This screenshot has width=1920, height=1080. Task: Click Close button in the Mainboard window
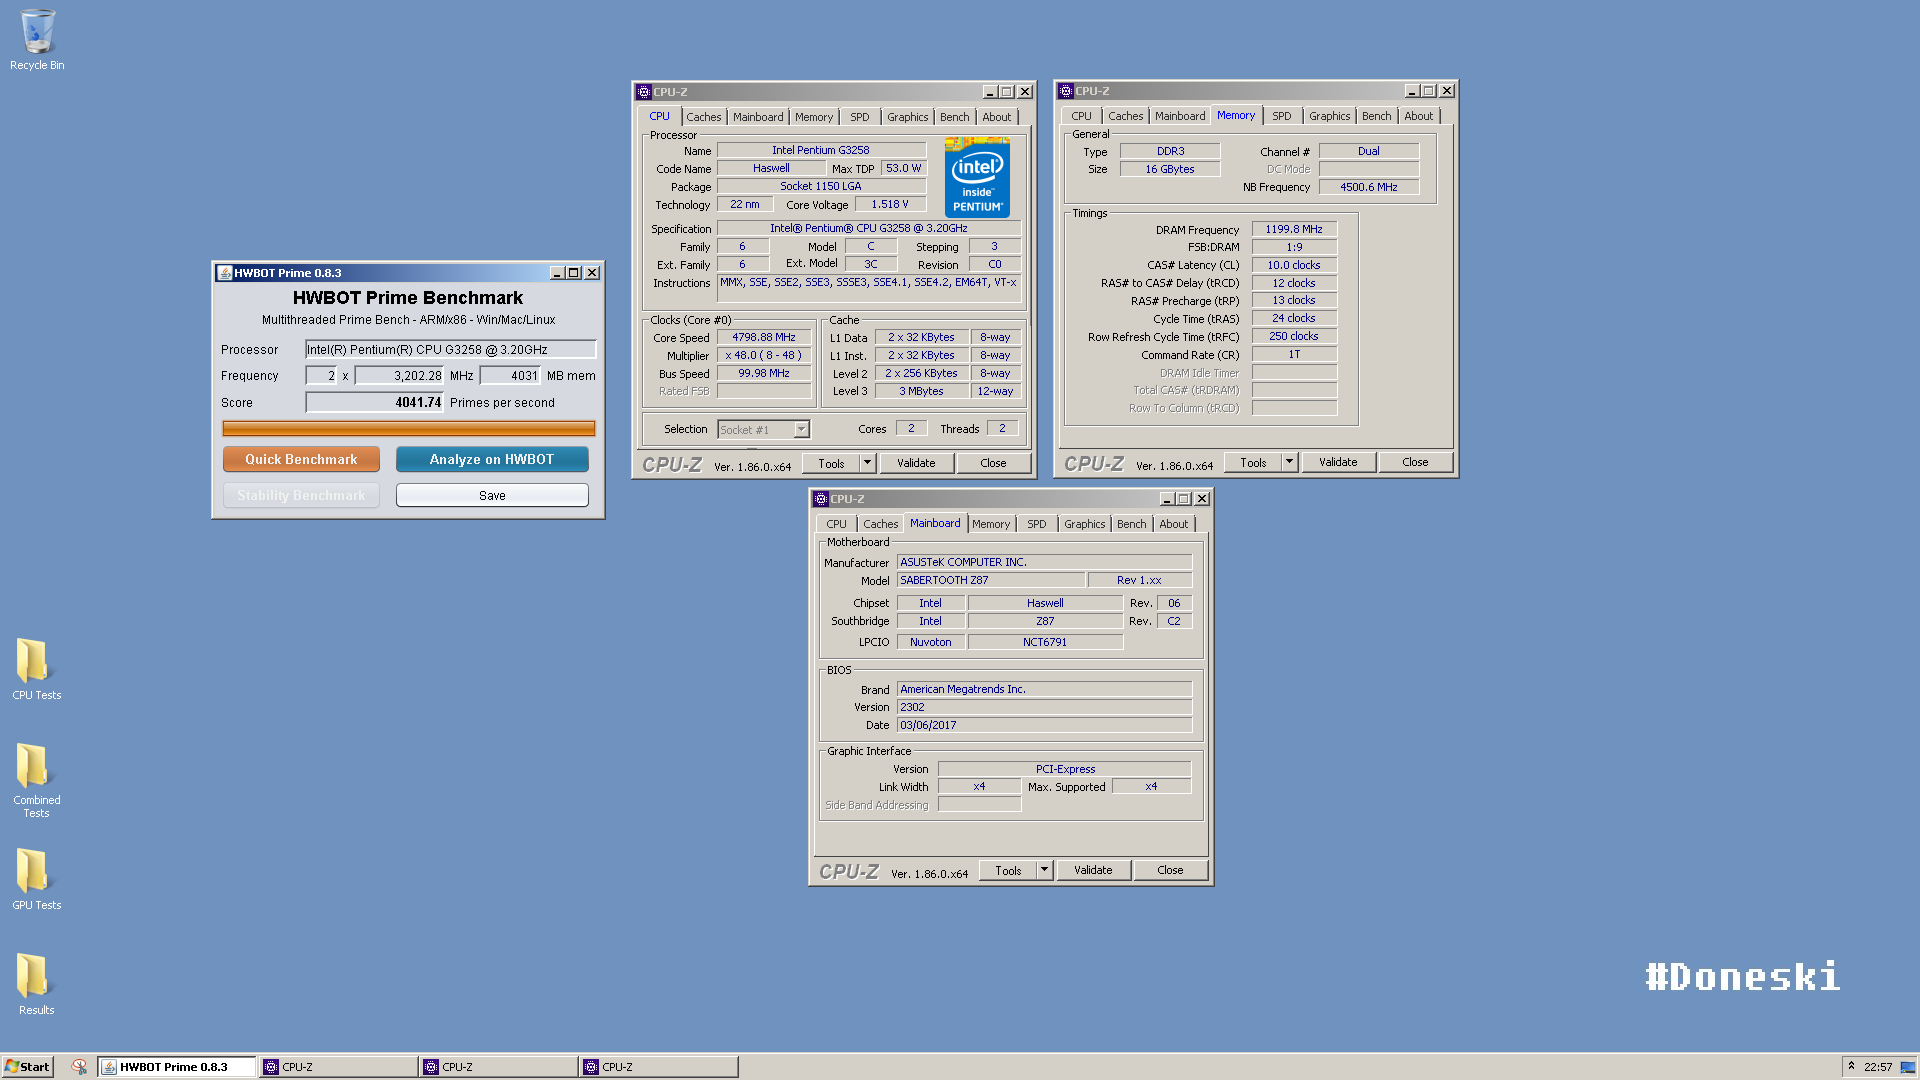pyautogui.click(x=1170, y=870)
